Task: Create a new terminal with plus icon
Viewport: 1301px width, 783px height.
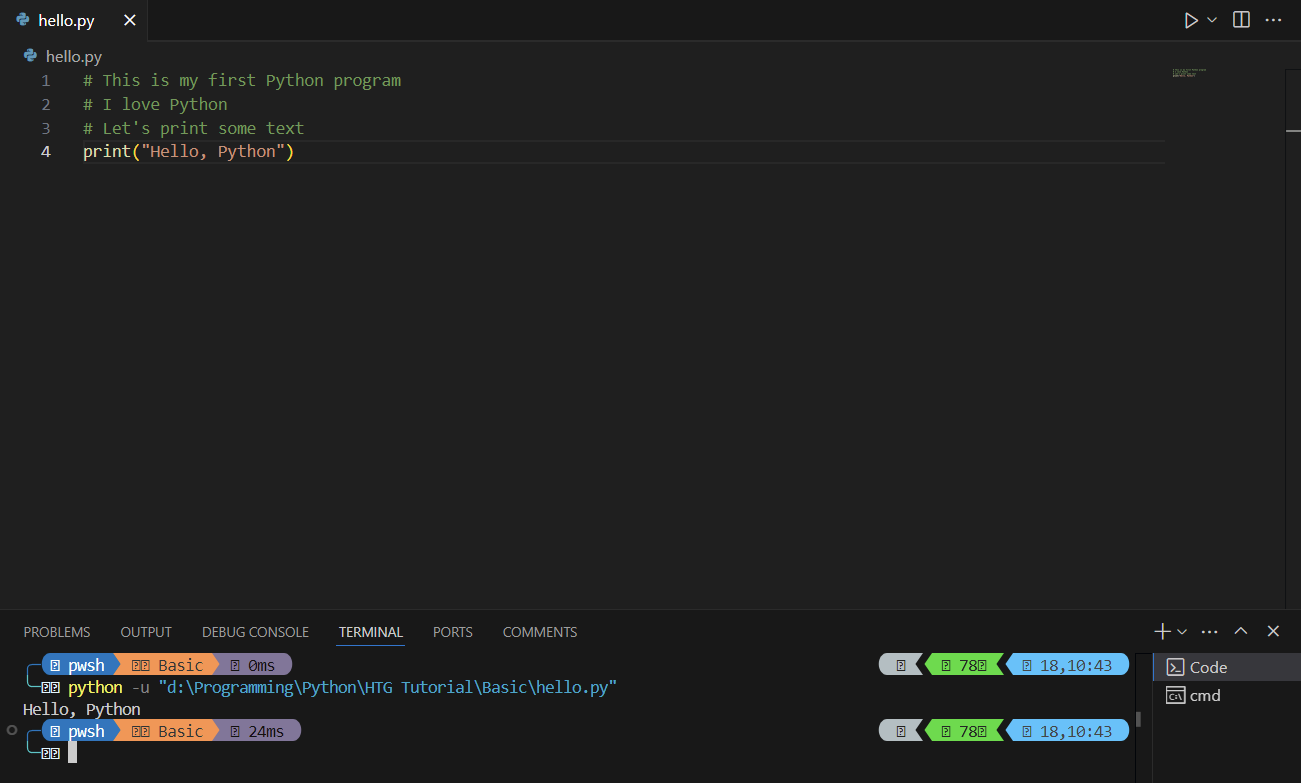Action: [1162, 632]
